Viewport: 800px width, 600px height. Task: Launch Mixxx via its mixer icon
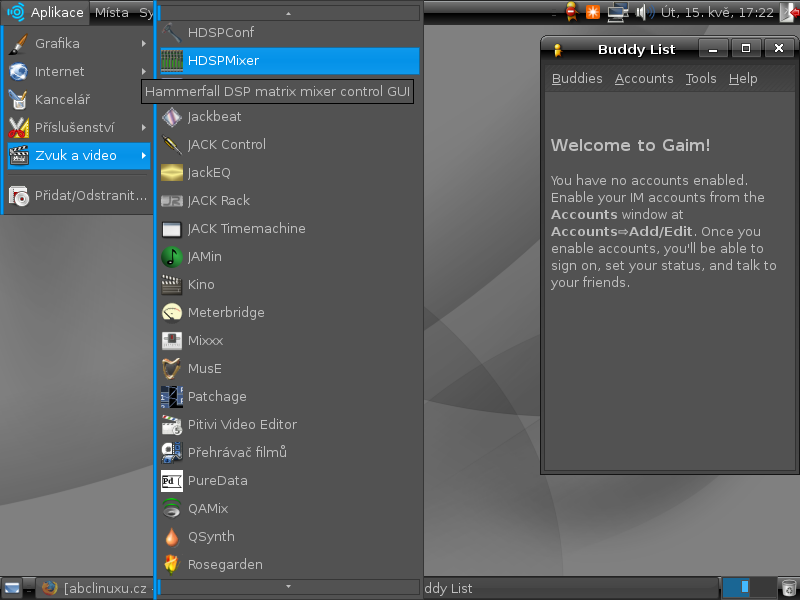172,341
